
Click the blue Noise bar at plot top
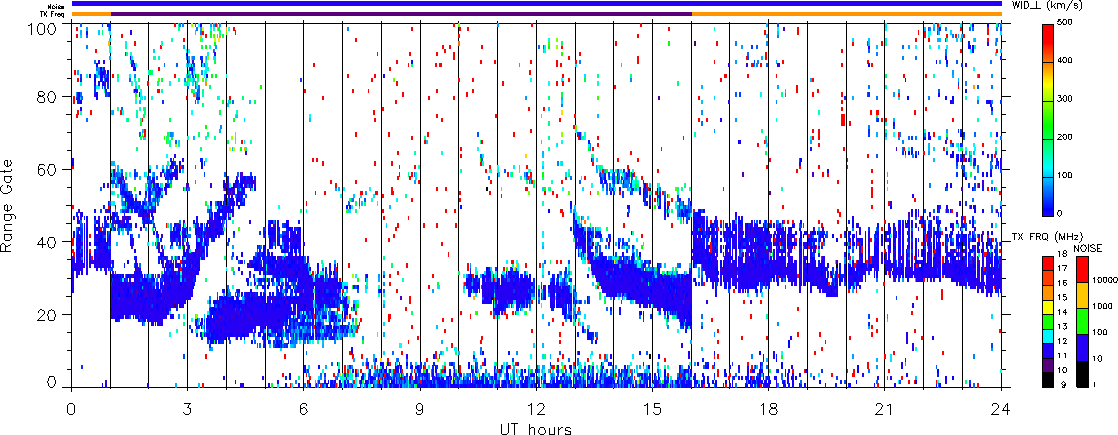[x=537, y=5]
